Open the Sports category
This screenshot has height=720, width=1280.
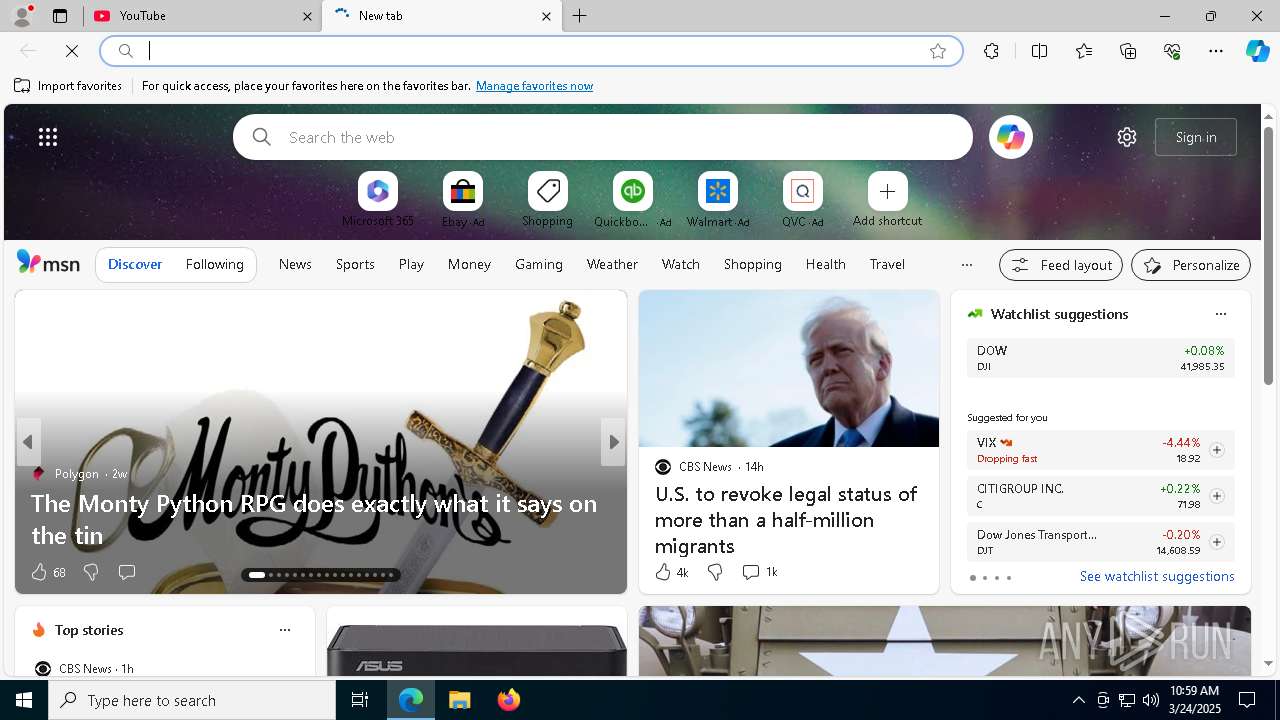click(x=355, y=264)
